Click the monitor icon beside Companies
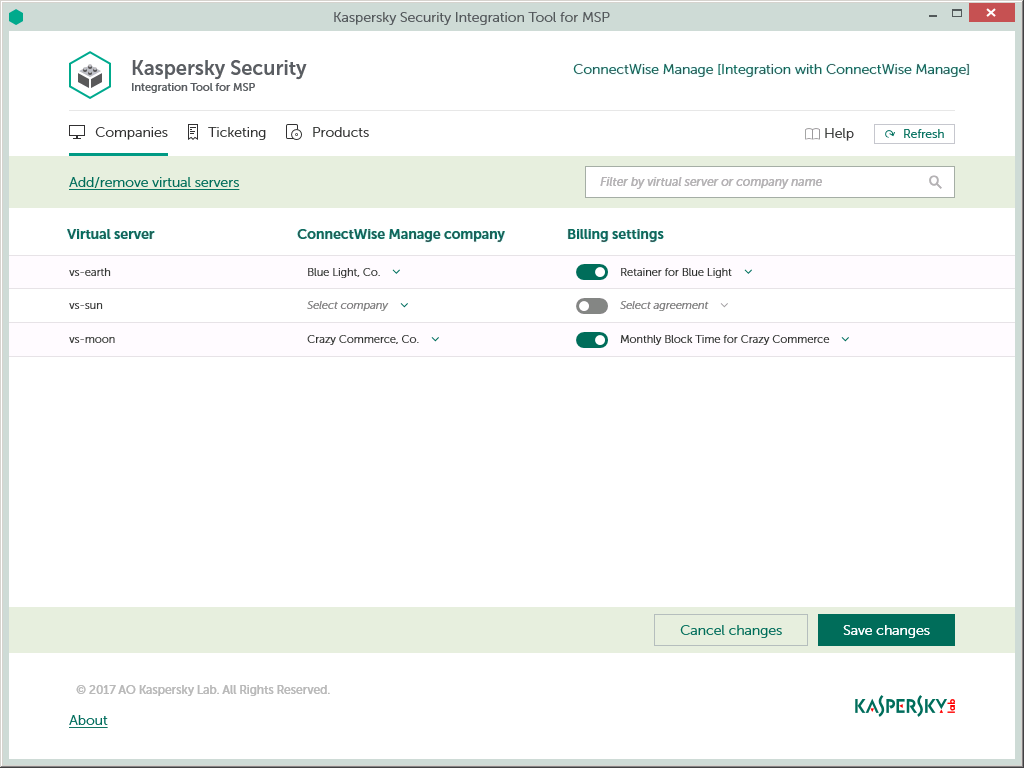 coord(77,132)
